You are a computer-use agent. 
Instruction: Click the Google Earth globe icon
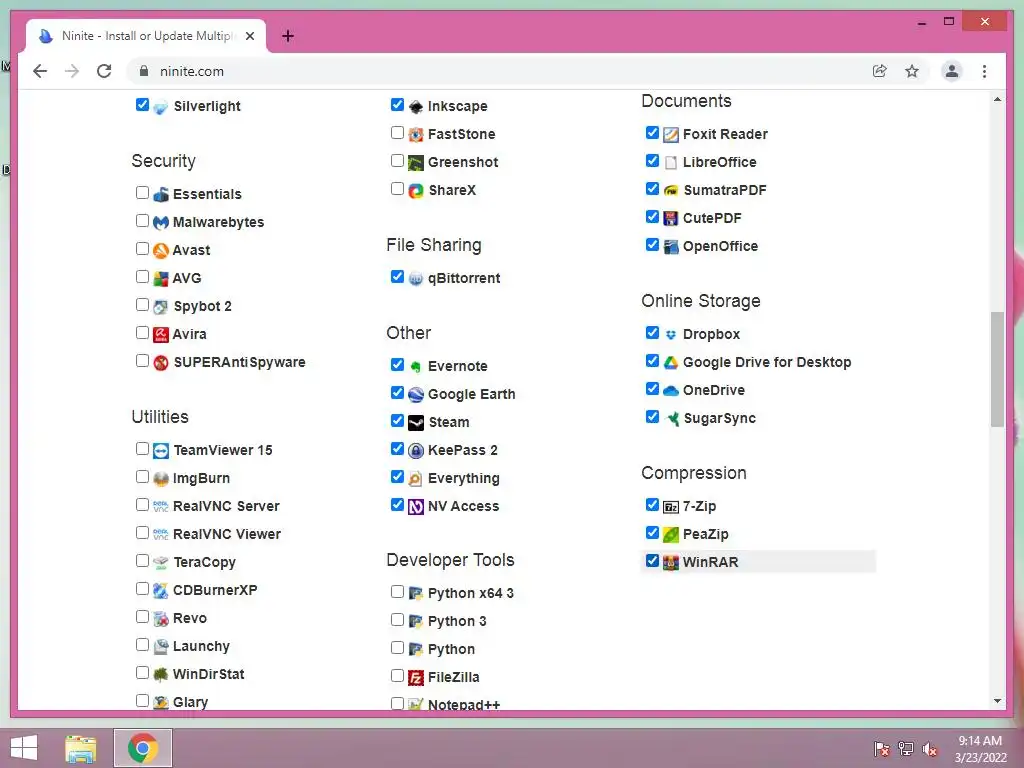416,394
